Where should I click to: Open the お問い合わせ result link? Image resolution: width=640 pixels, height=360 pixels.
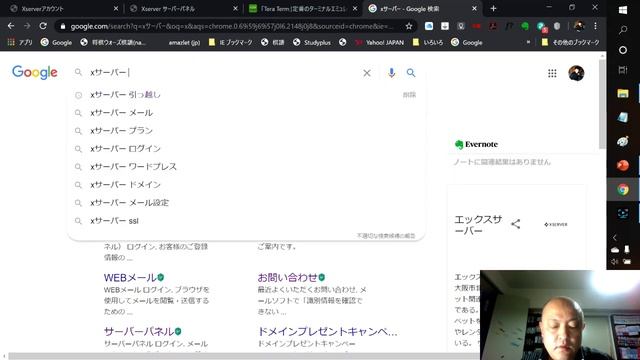tap(287, 278)
